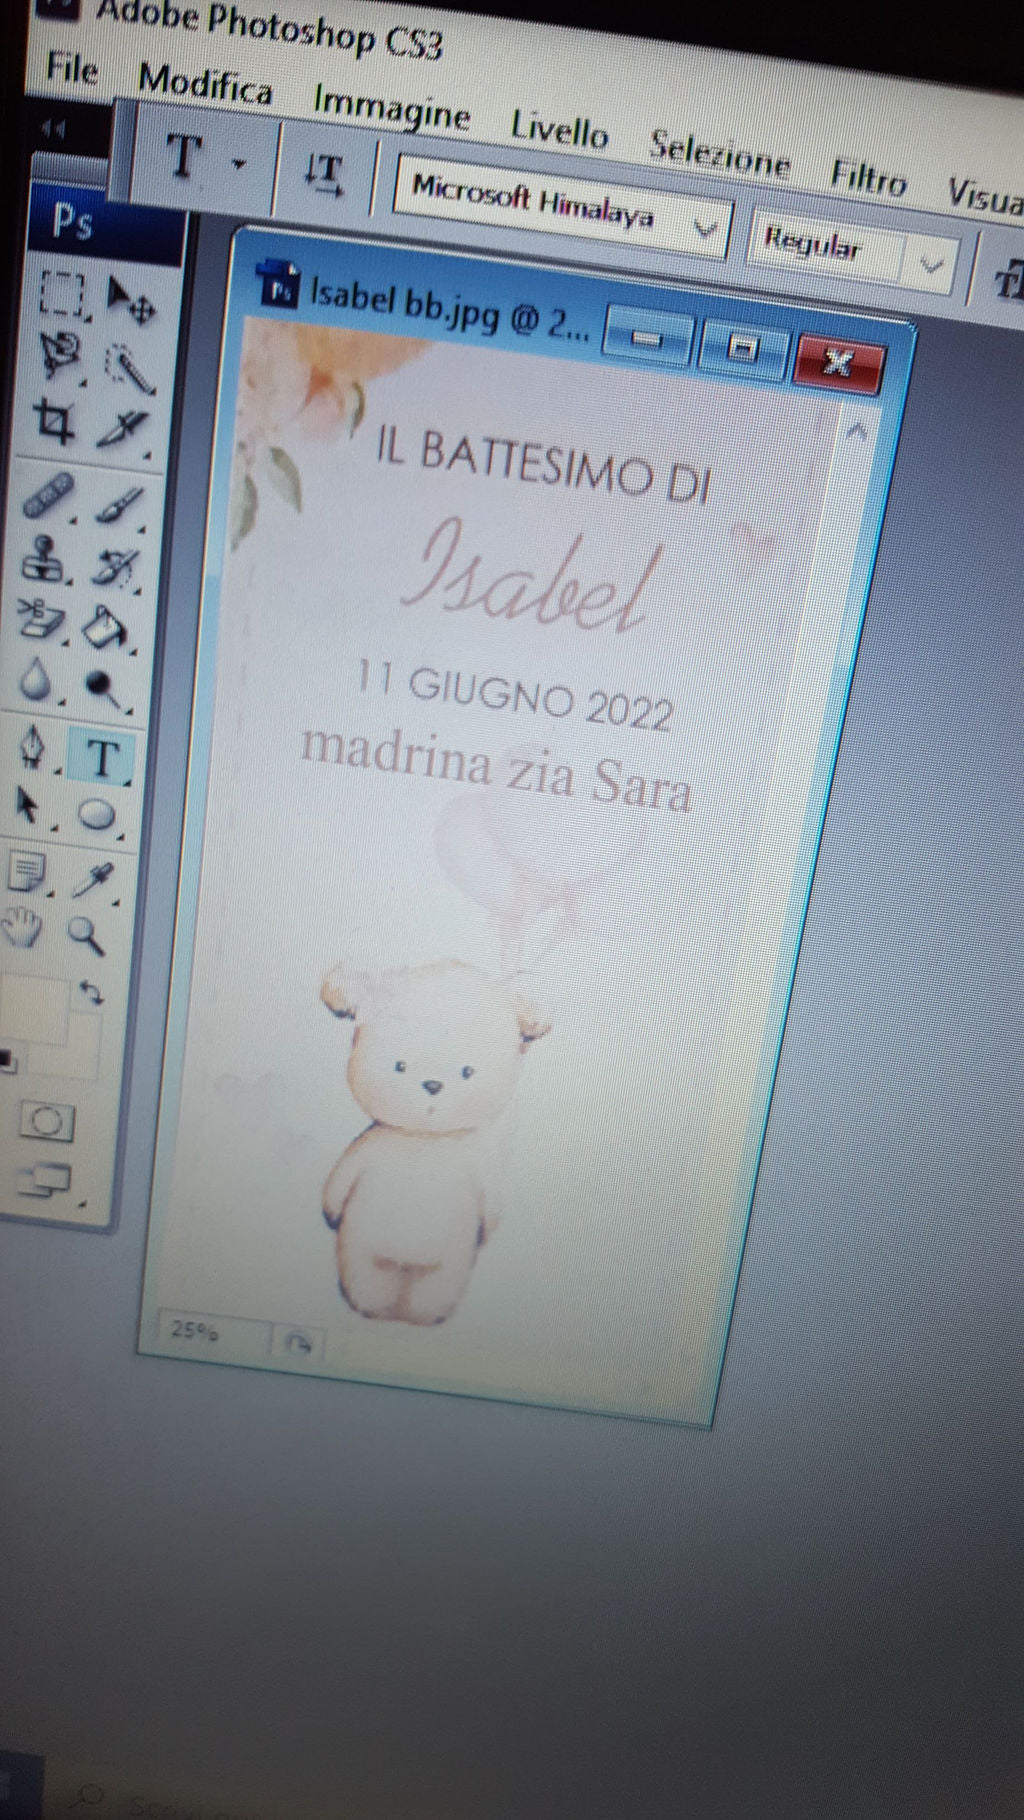Change screen mode button
The height and width of the screenshot is (1820, 1024).
(47, 1181)
